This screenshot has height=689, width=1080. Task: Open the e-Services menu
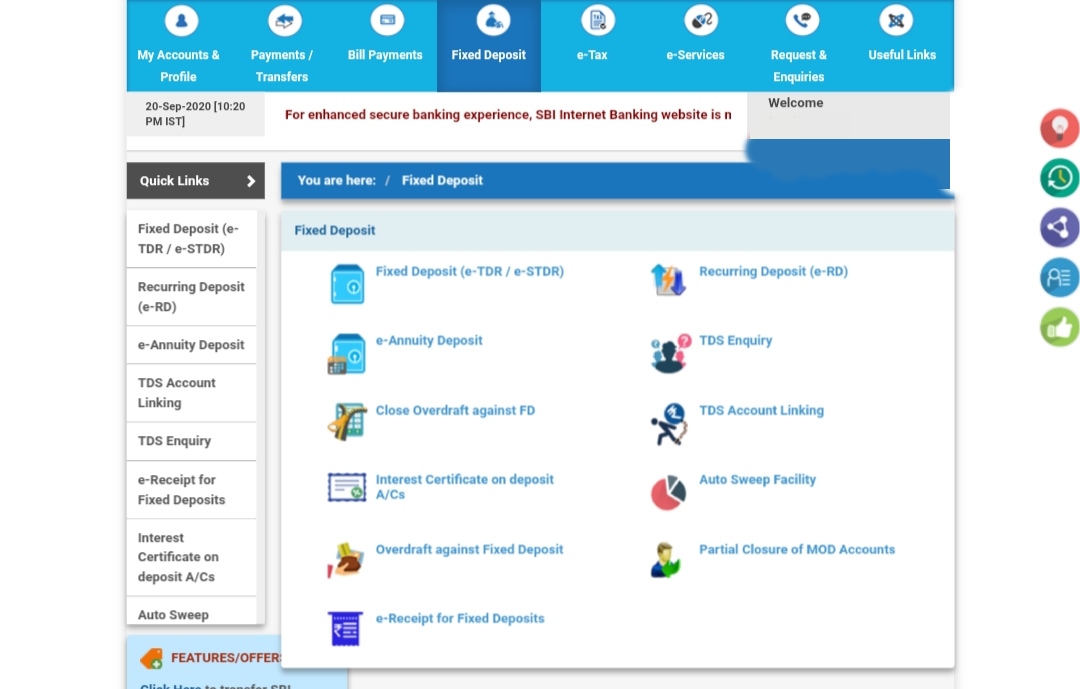coord(695,55)
